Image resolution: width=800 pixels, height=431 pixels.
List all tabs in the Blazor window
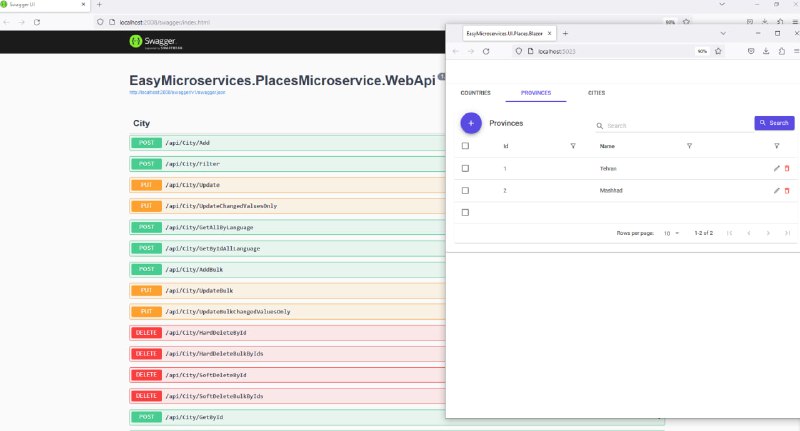click(x=723, y=34)
